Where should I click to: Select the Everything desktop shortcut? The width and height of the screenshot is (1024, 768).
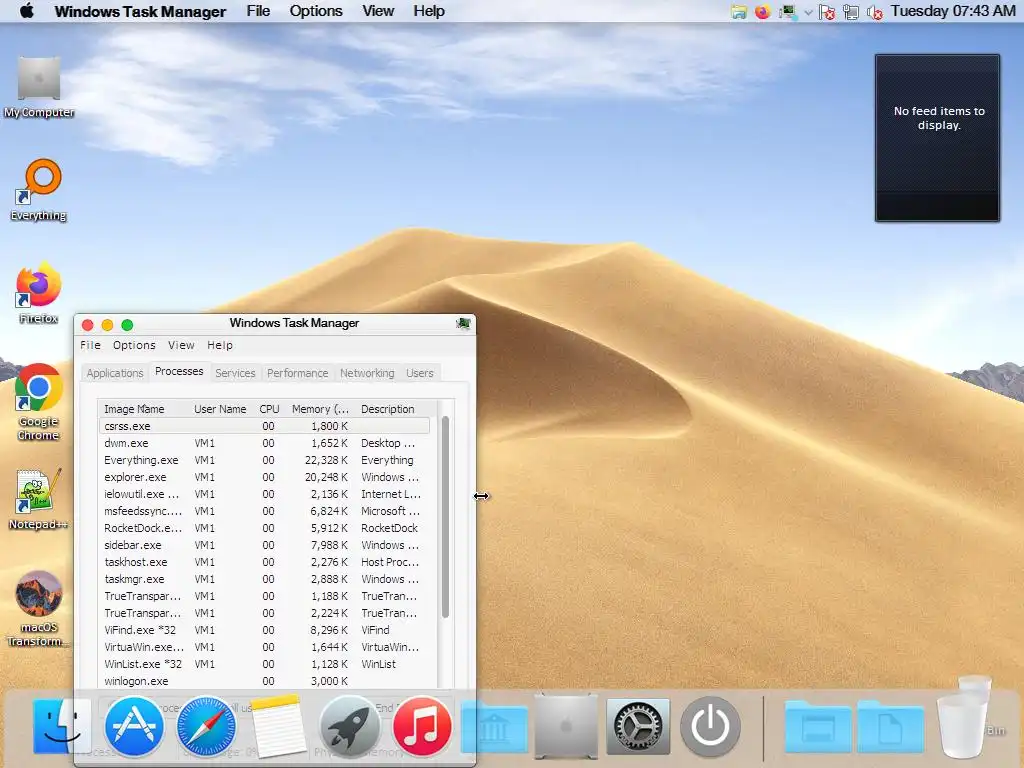click(x=39, y=190)
